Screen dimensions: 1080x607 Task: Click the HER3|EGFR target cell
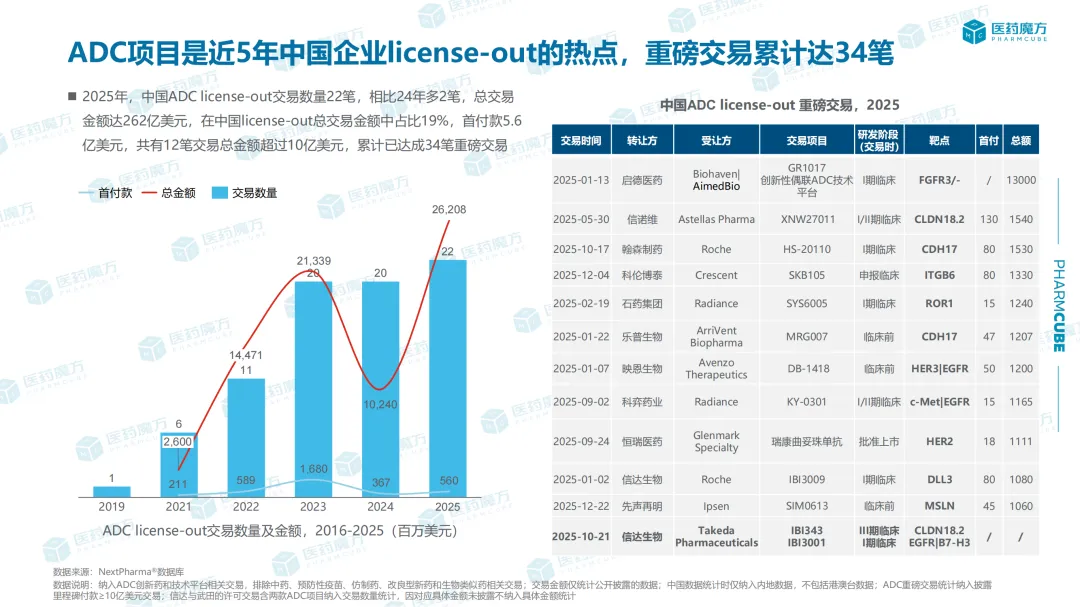(x=939, y=369)
